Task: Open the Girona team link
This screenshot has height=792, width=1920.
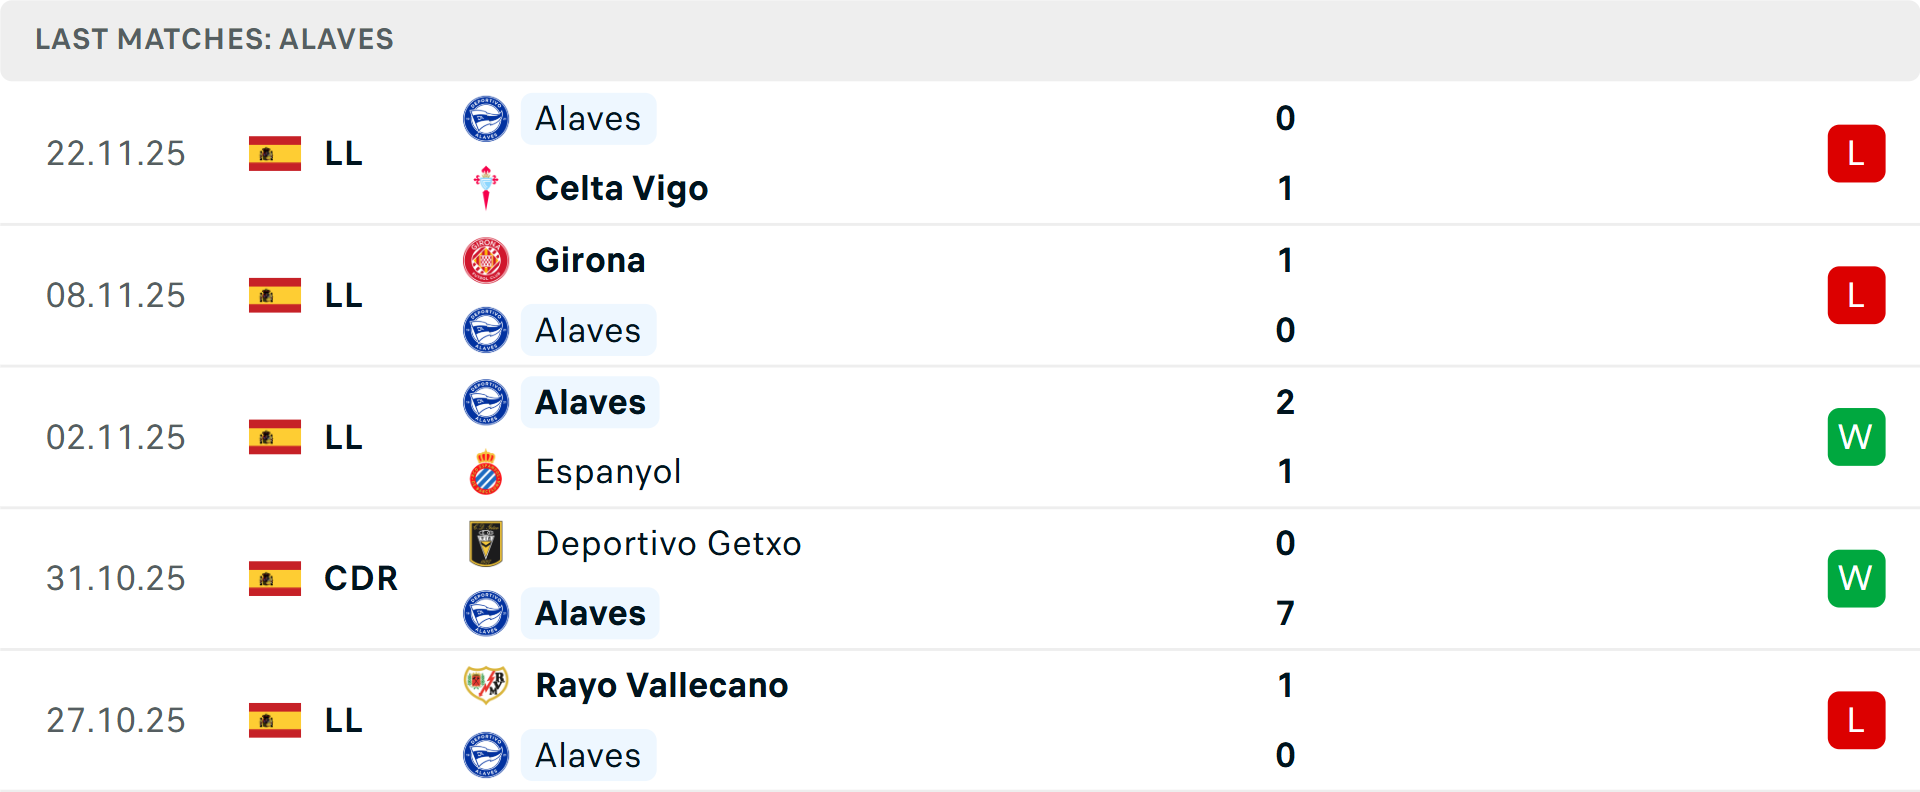Action: [x=590, y=260]
